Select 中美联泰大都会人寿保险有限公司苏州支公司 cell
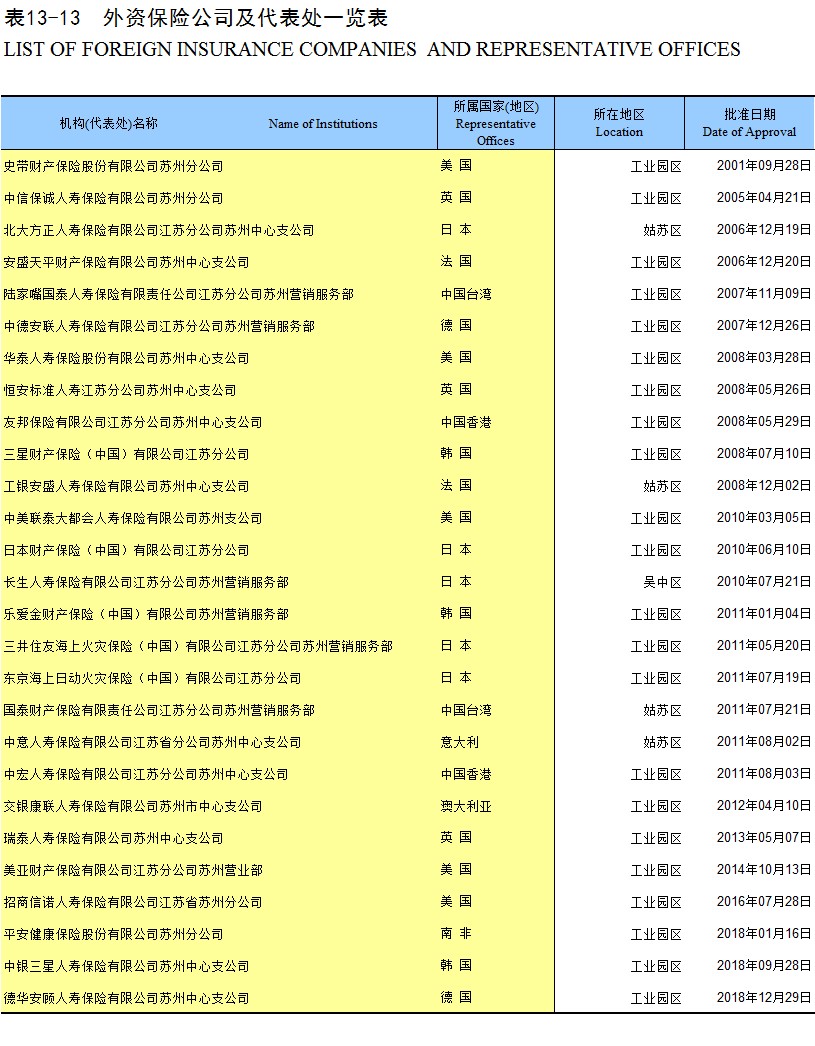Viewport: 815px width, 1046px height. pos(133,518)
